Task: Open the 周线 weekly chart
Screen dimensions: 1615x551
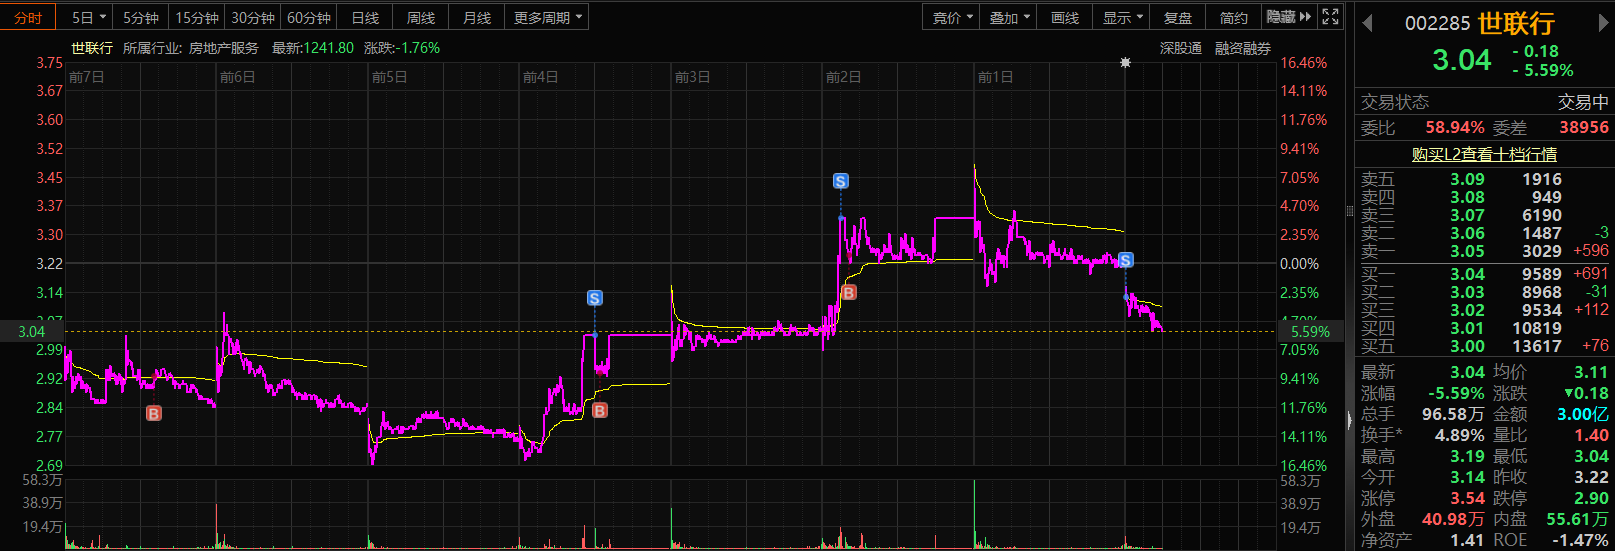Action: (421, 18)
